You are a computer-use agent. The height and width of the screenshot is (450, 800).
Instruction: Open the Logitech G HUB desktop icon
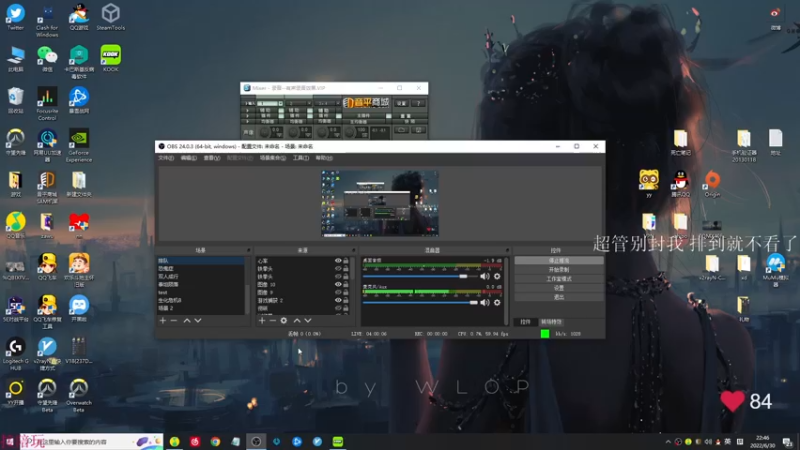tap(15, 354)
